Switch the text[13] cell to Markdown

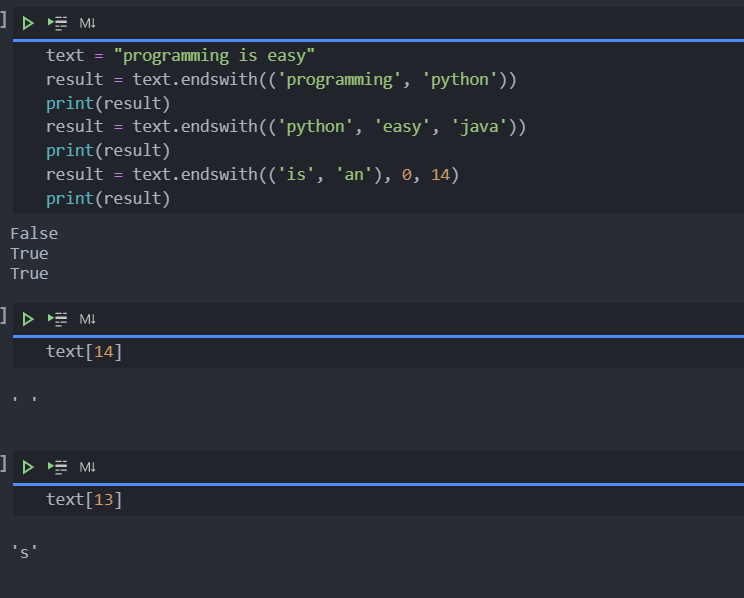pos(87,467)
